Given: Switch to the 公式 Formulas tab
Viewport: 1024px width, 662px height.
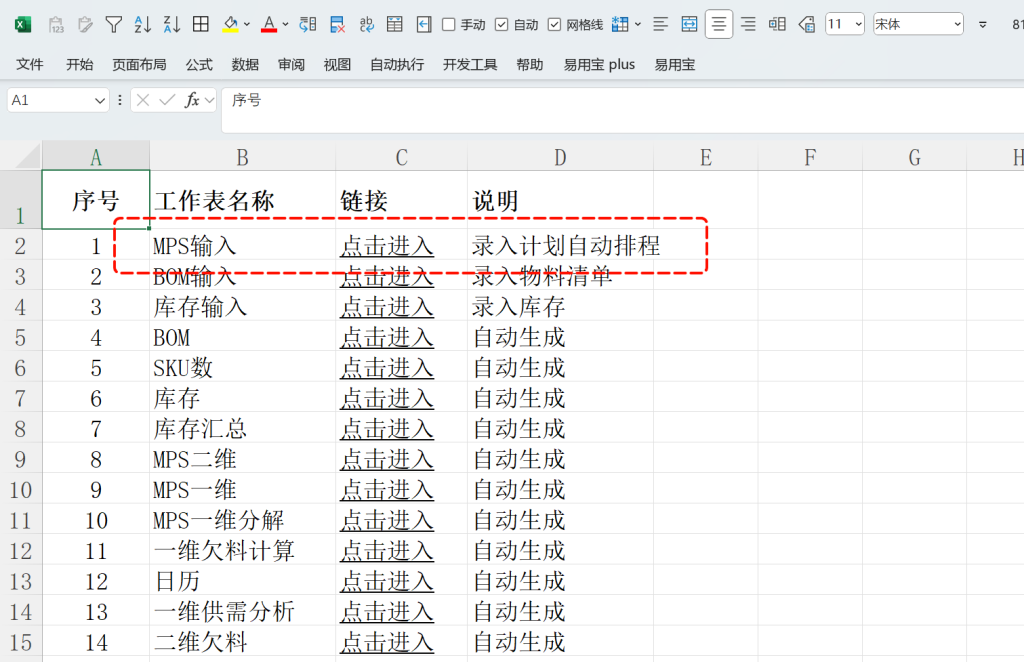Looking at the screenshot, I should 199,65.
